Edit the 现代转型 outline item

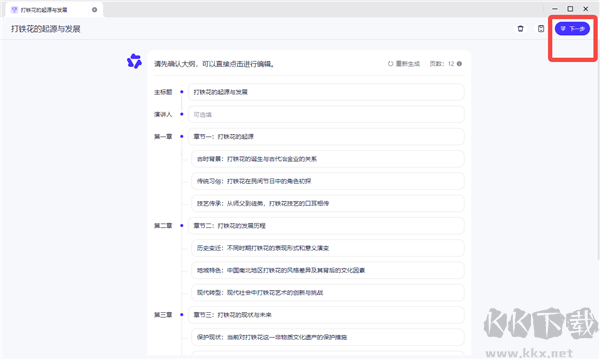click(328, 292)
